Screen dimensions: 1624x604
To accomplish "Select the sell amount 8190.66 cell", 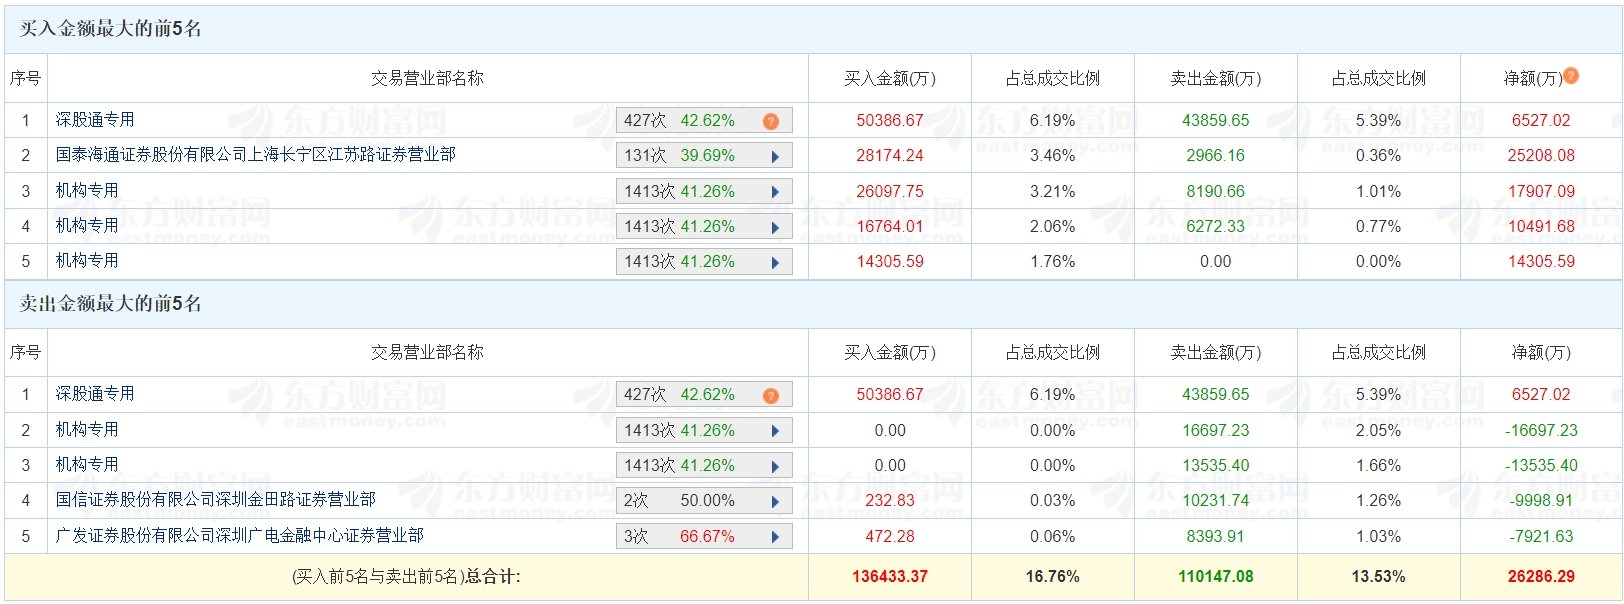I will 1216,191.
